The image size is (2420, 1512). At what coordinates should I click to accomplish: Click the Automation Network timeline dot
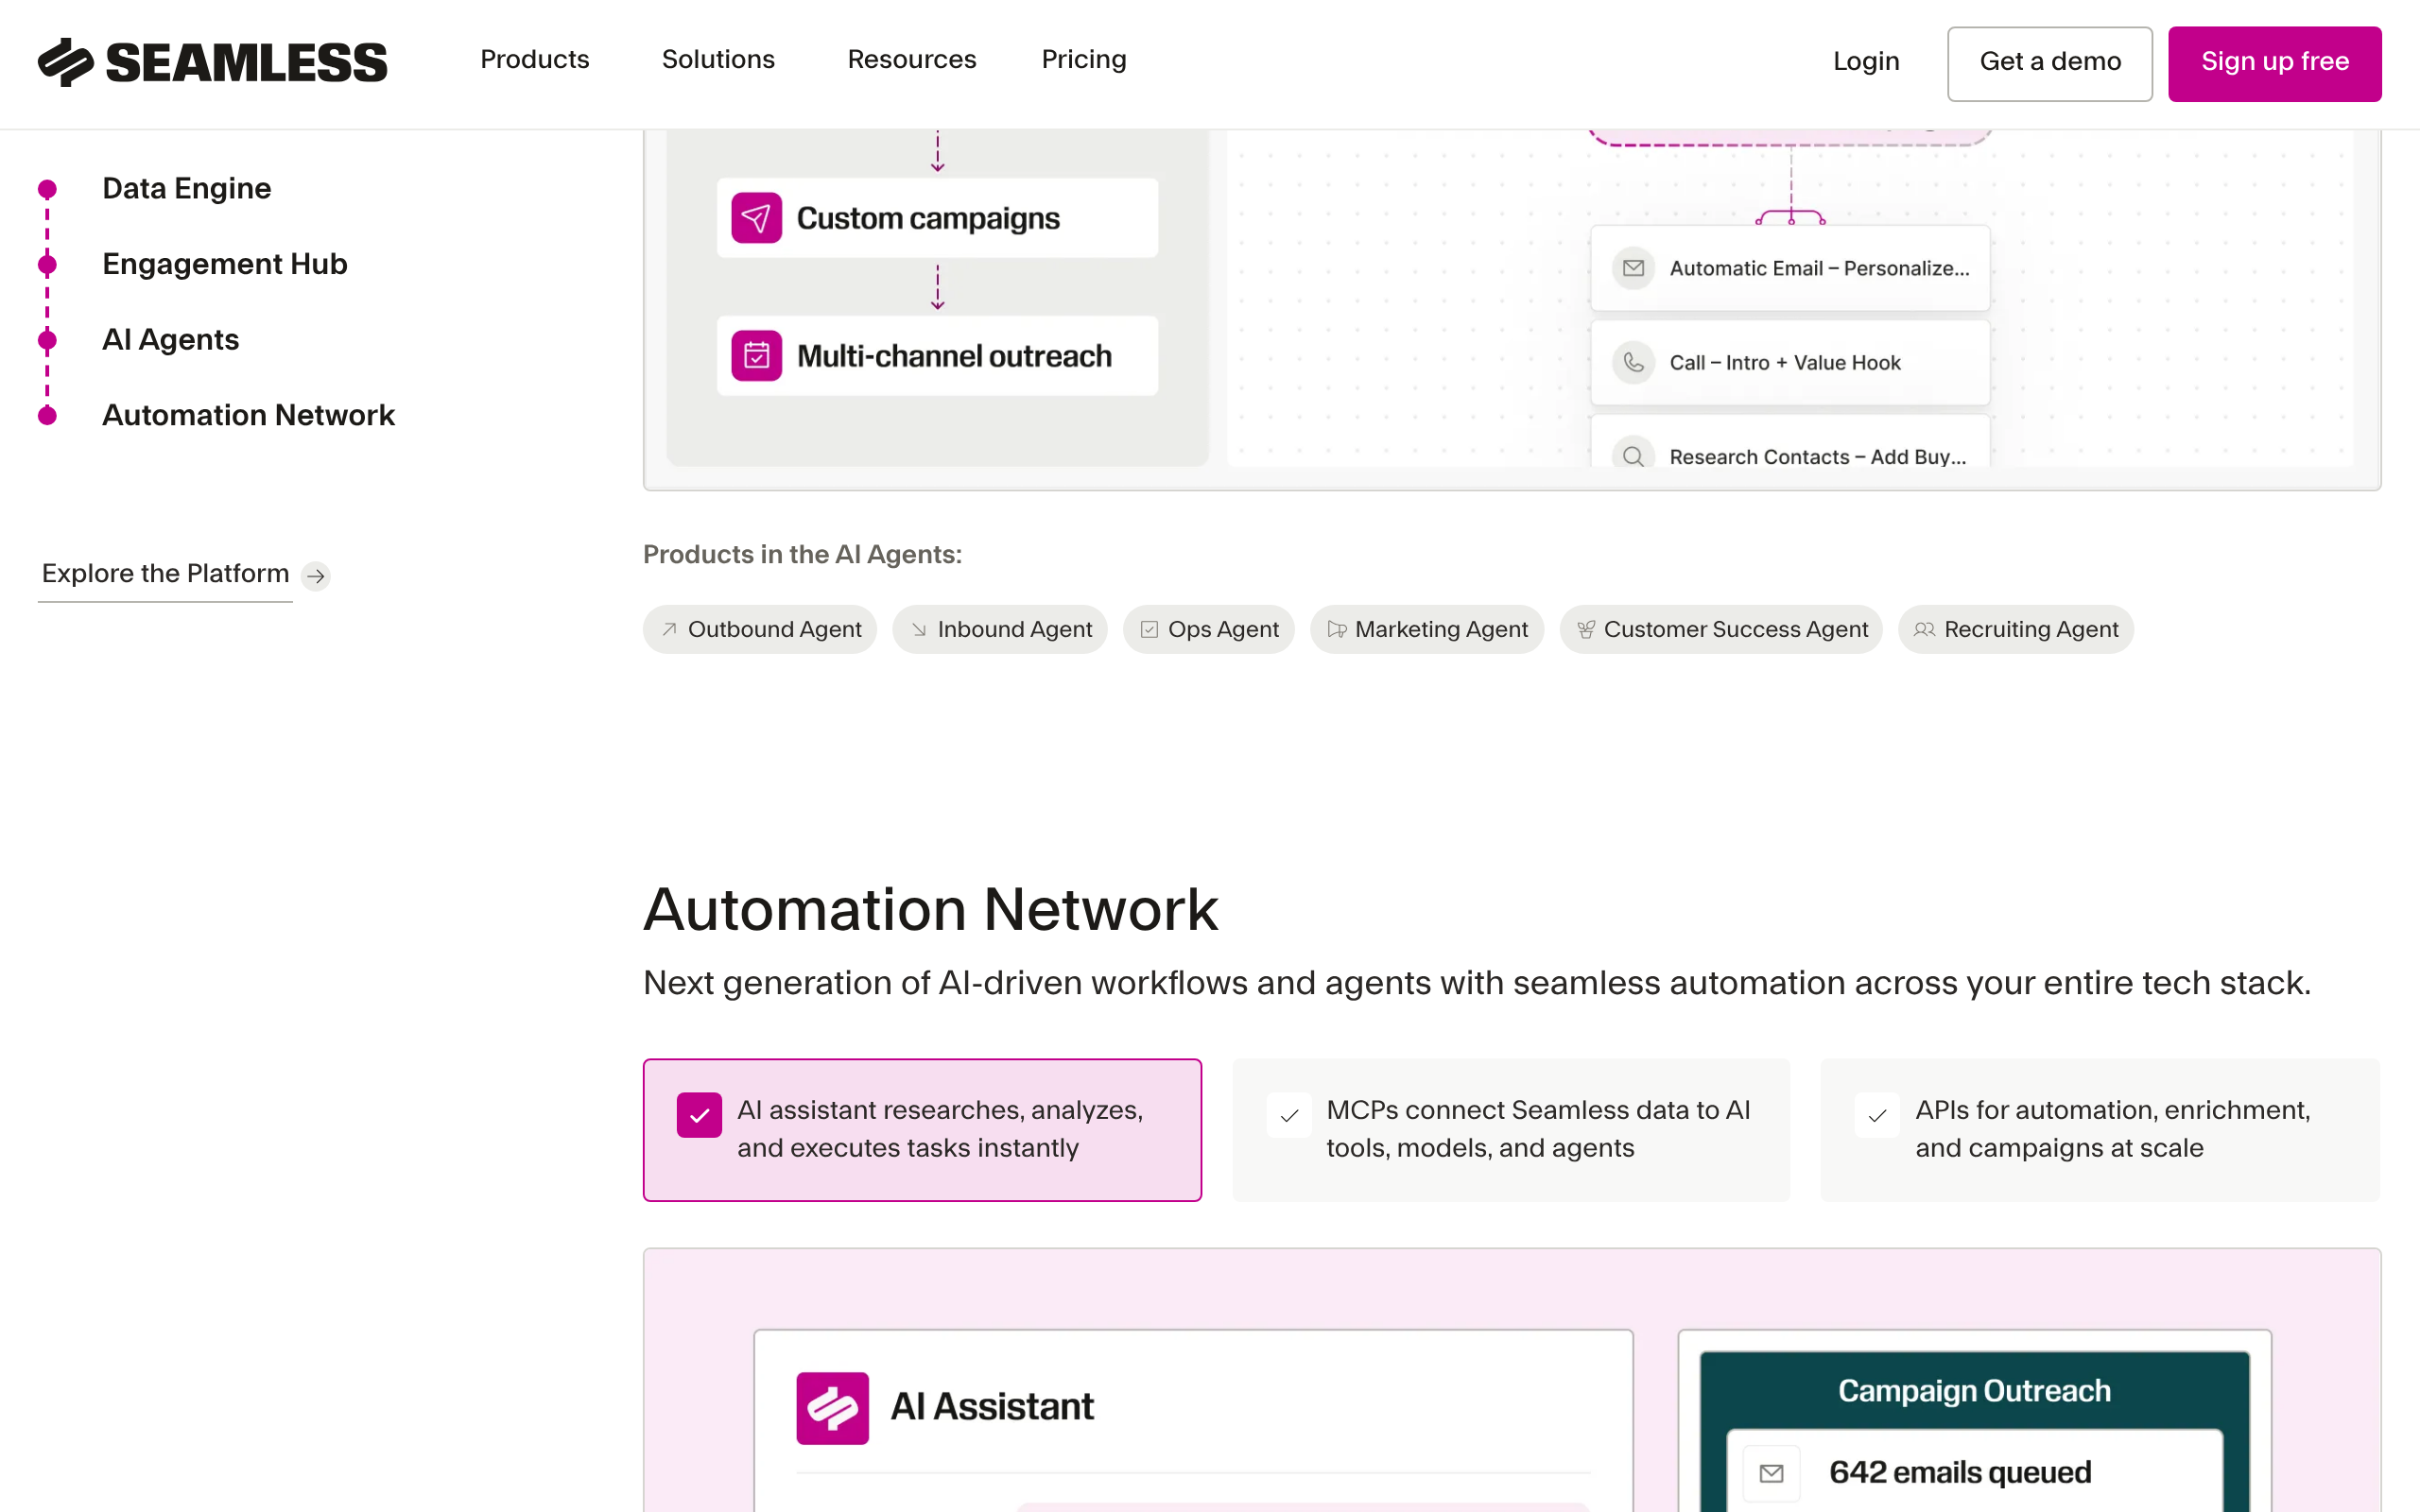coord(47,415)
